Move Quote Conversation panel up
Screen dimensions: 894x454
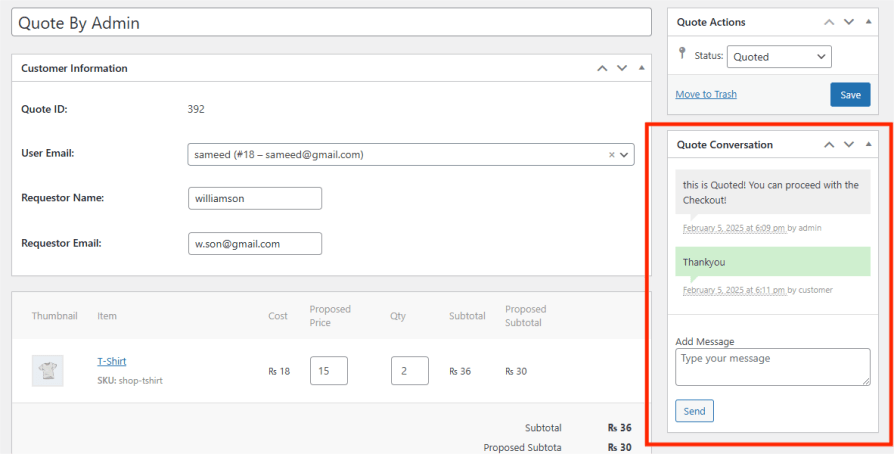(829, 145)
